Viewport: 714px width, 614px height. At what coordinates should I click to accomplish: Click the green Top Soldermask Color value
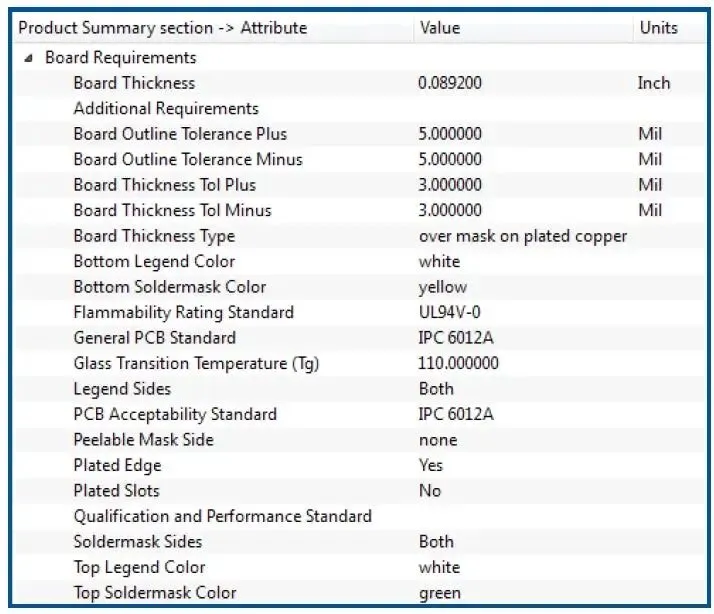(x=440, y=593)
